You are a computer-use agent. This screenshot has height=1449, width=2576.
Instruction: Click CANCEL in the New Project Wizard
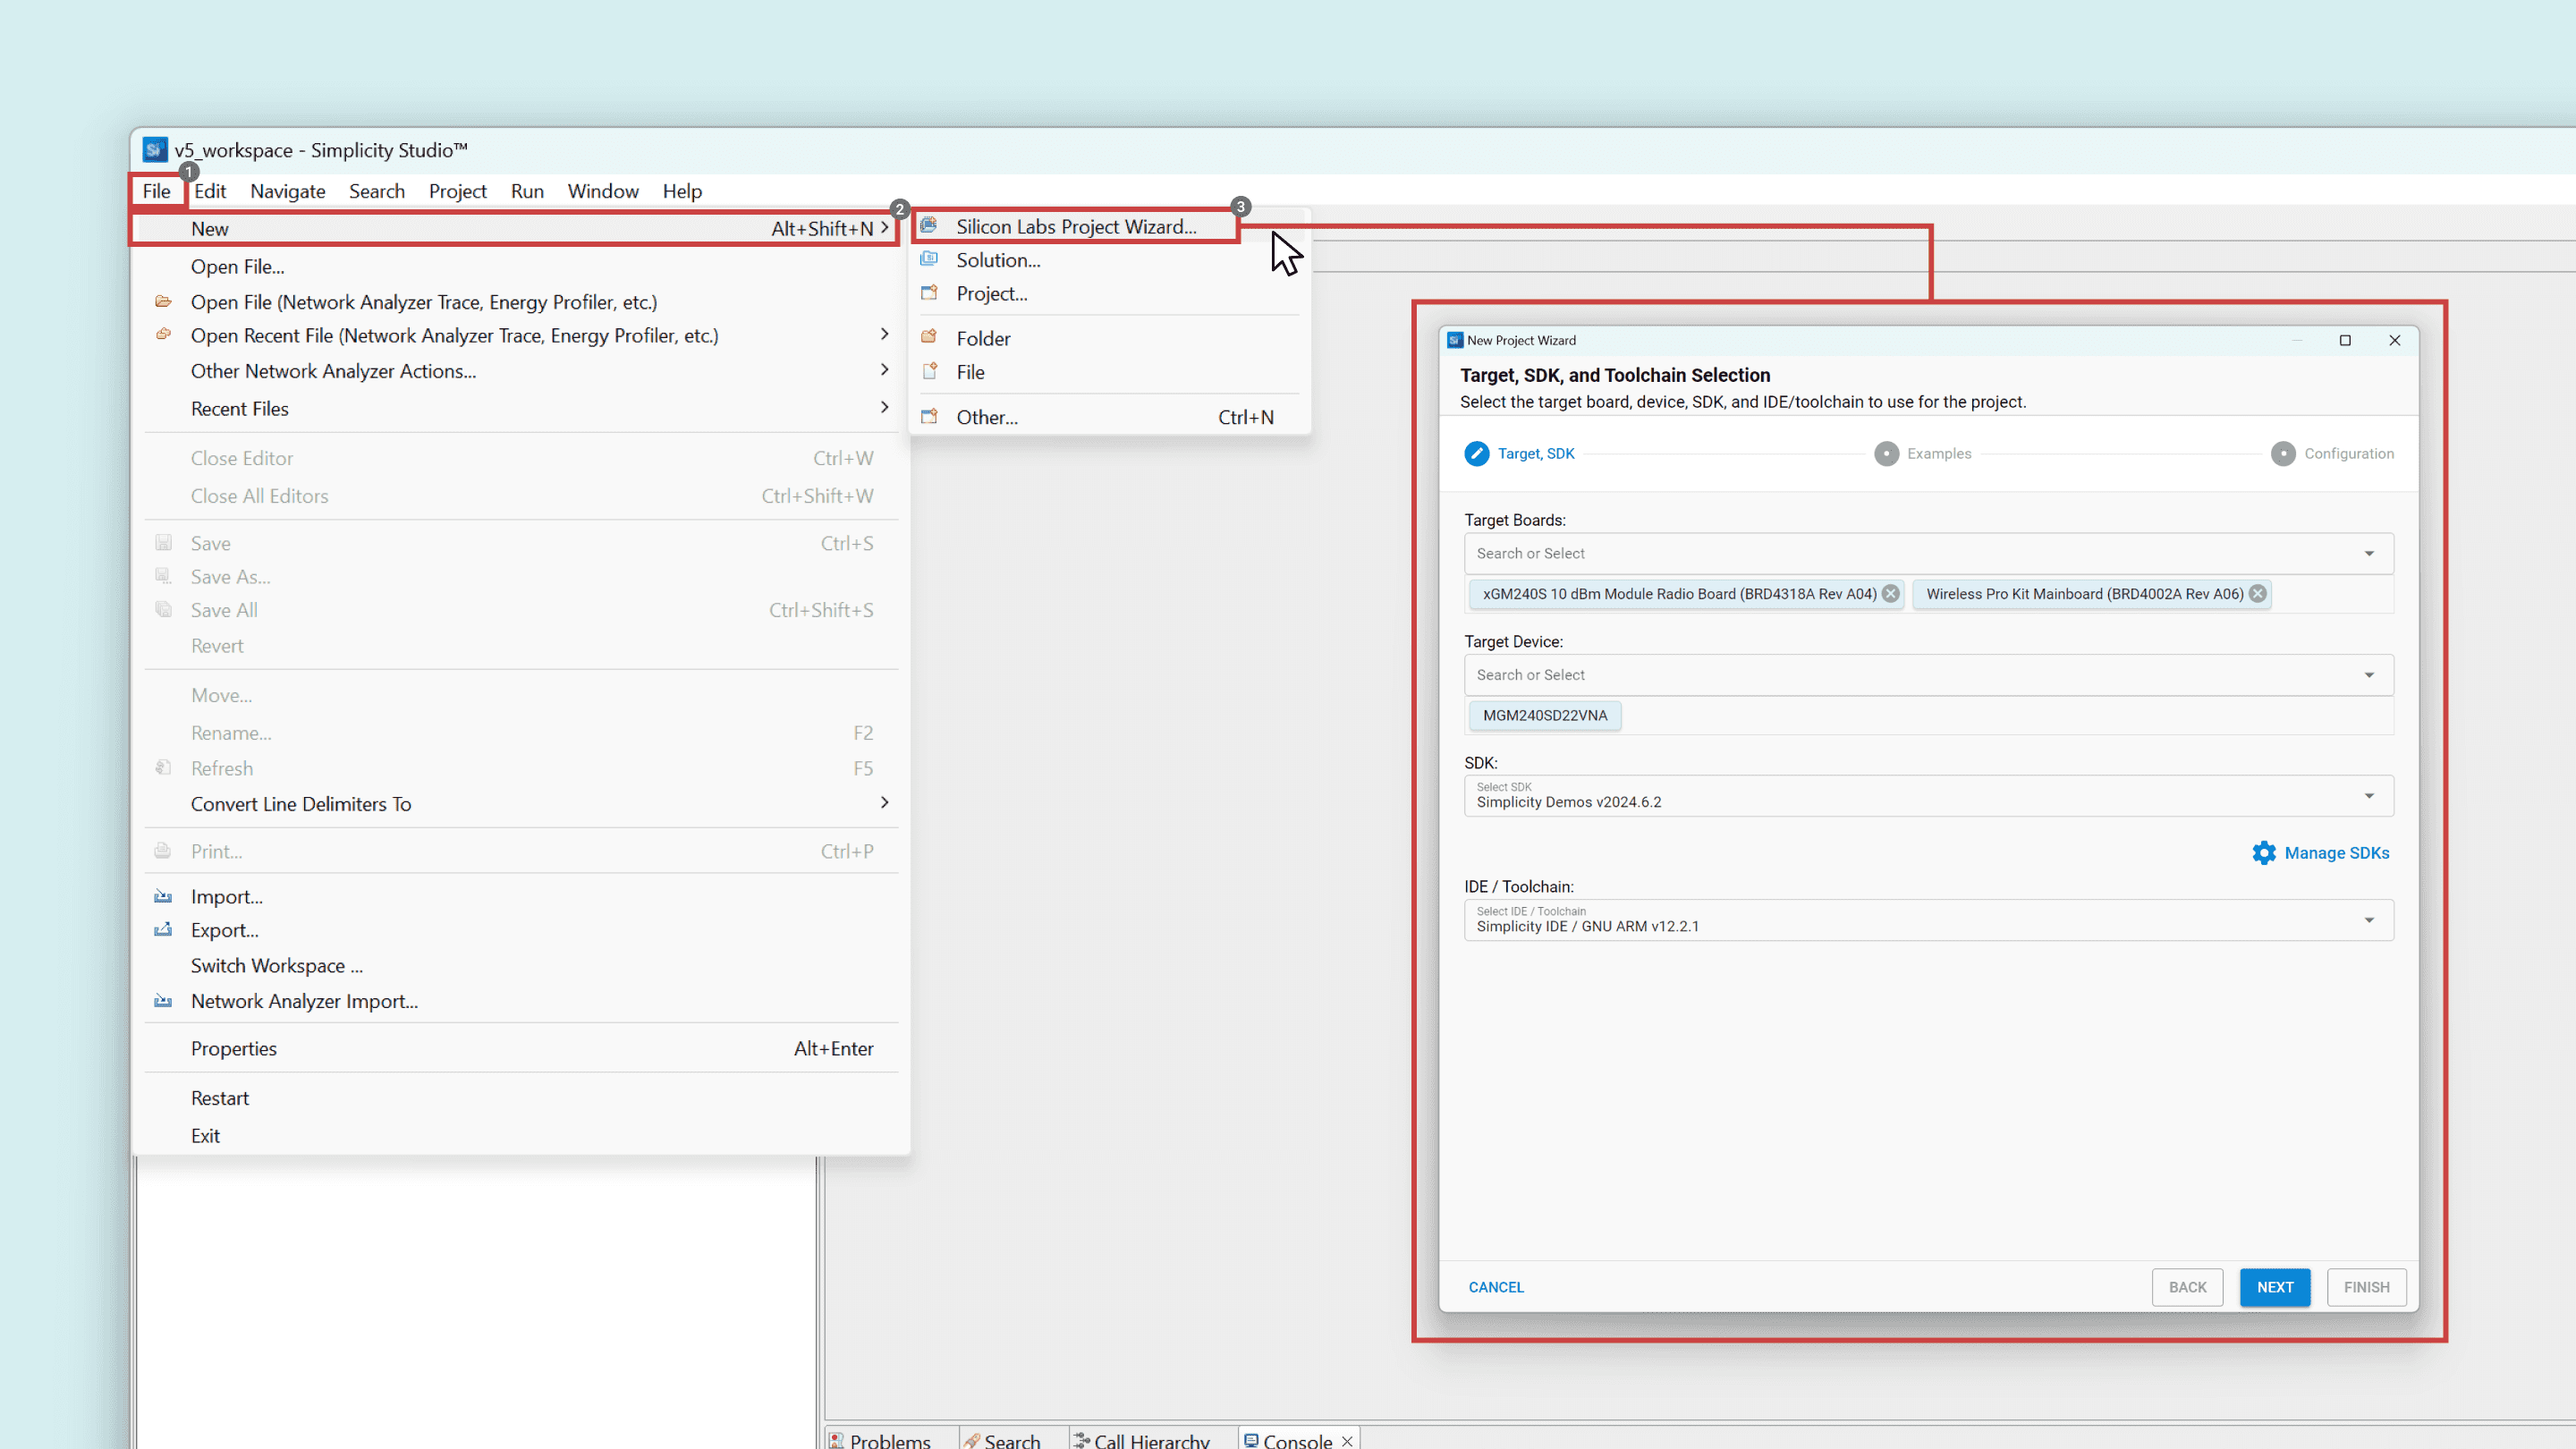tap(1496, 1287)
